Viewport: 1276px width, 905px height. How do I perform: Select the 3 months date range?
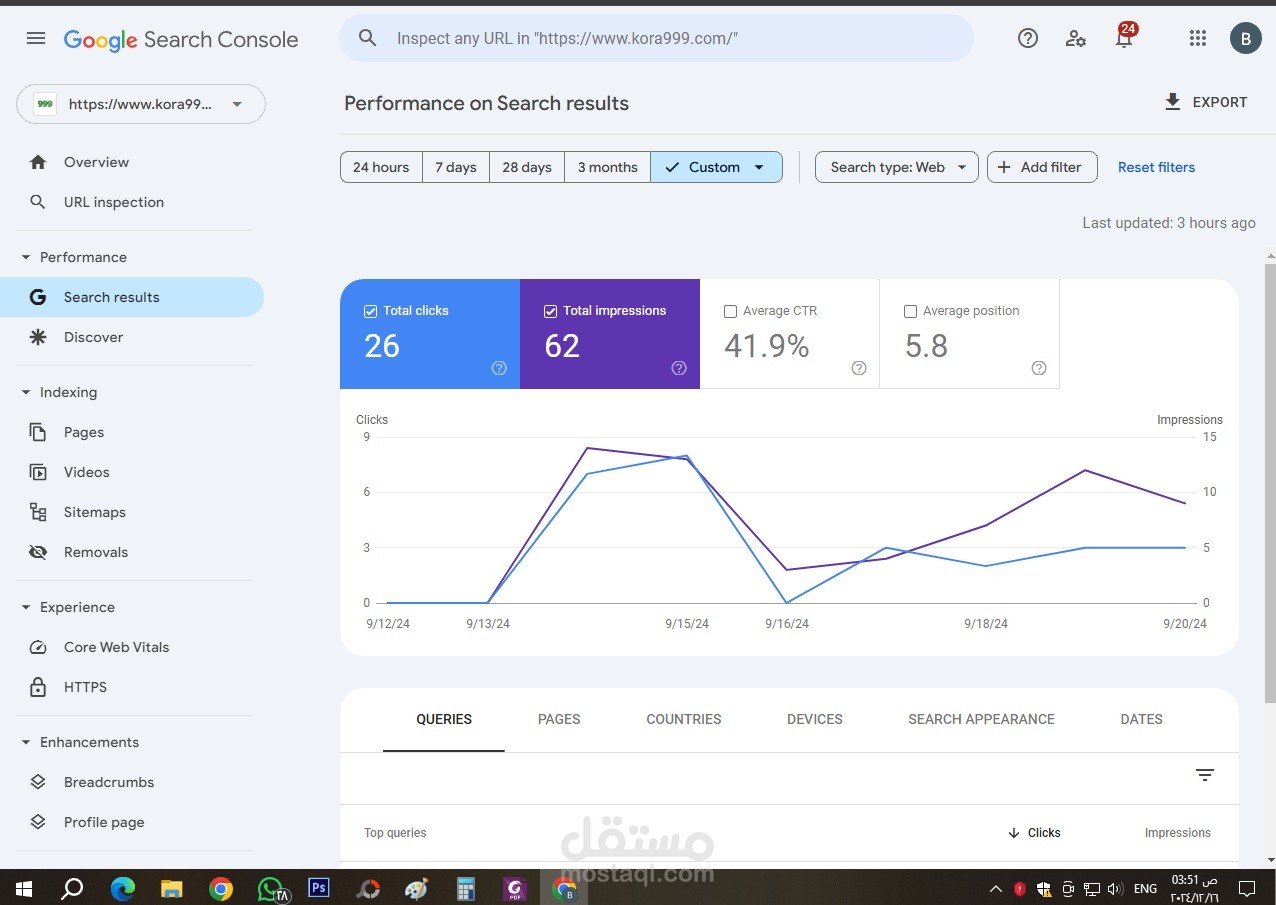608,167
